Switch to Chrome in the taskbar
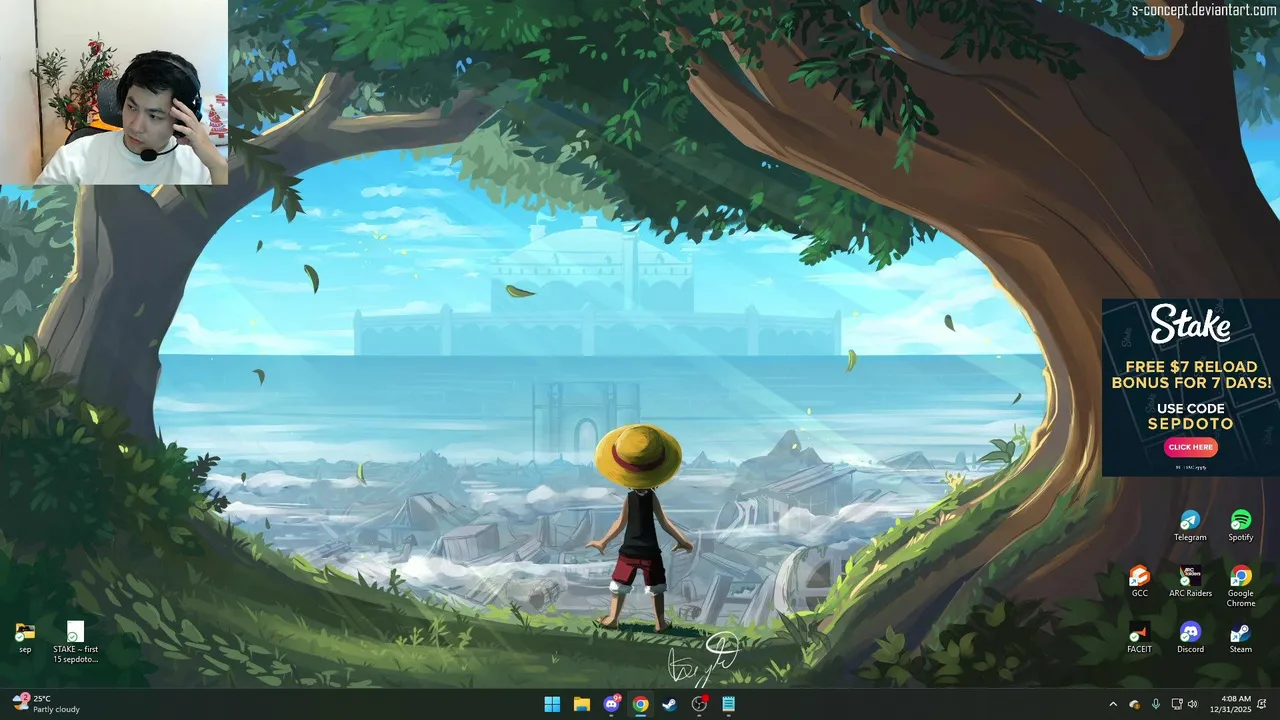The image size is (1280, 720). pyautogui.click(x=640, y=704)
